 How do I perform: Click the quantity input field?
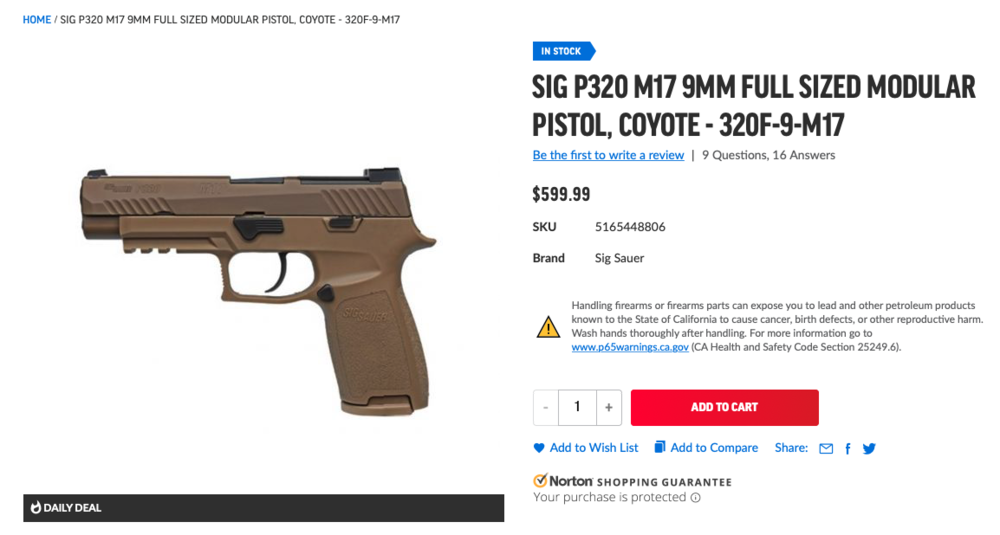[x=577, y=407]
